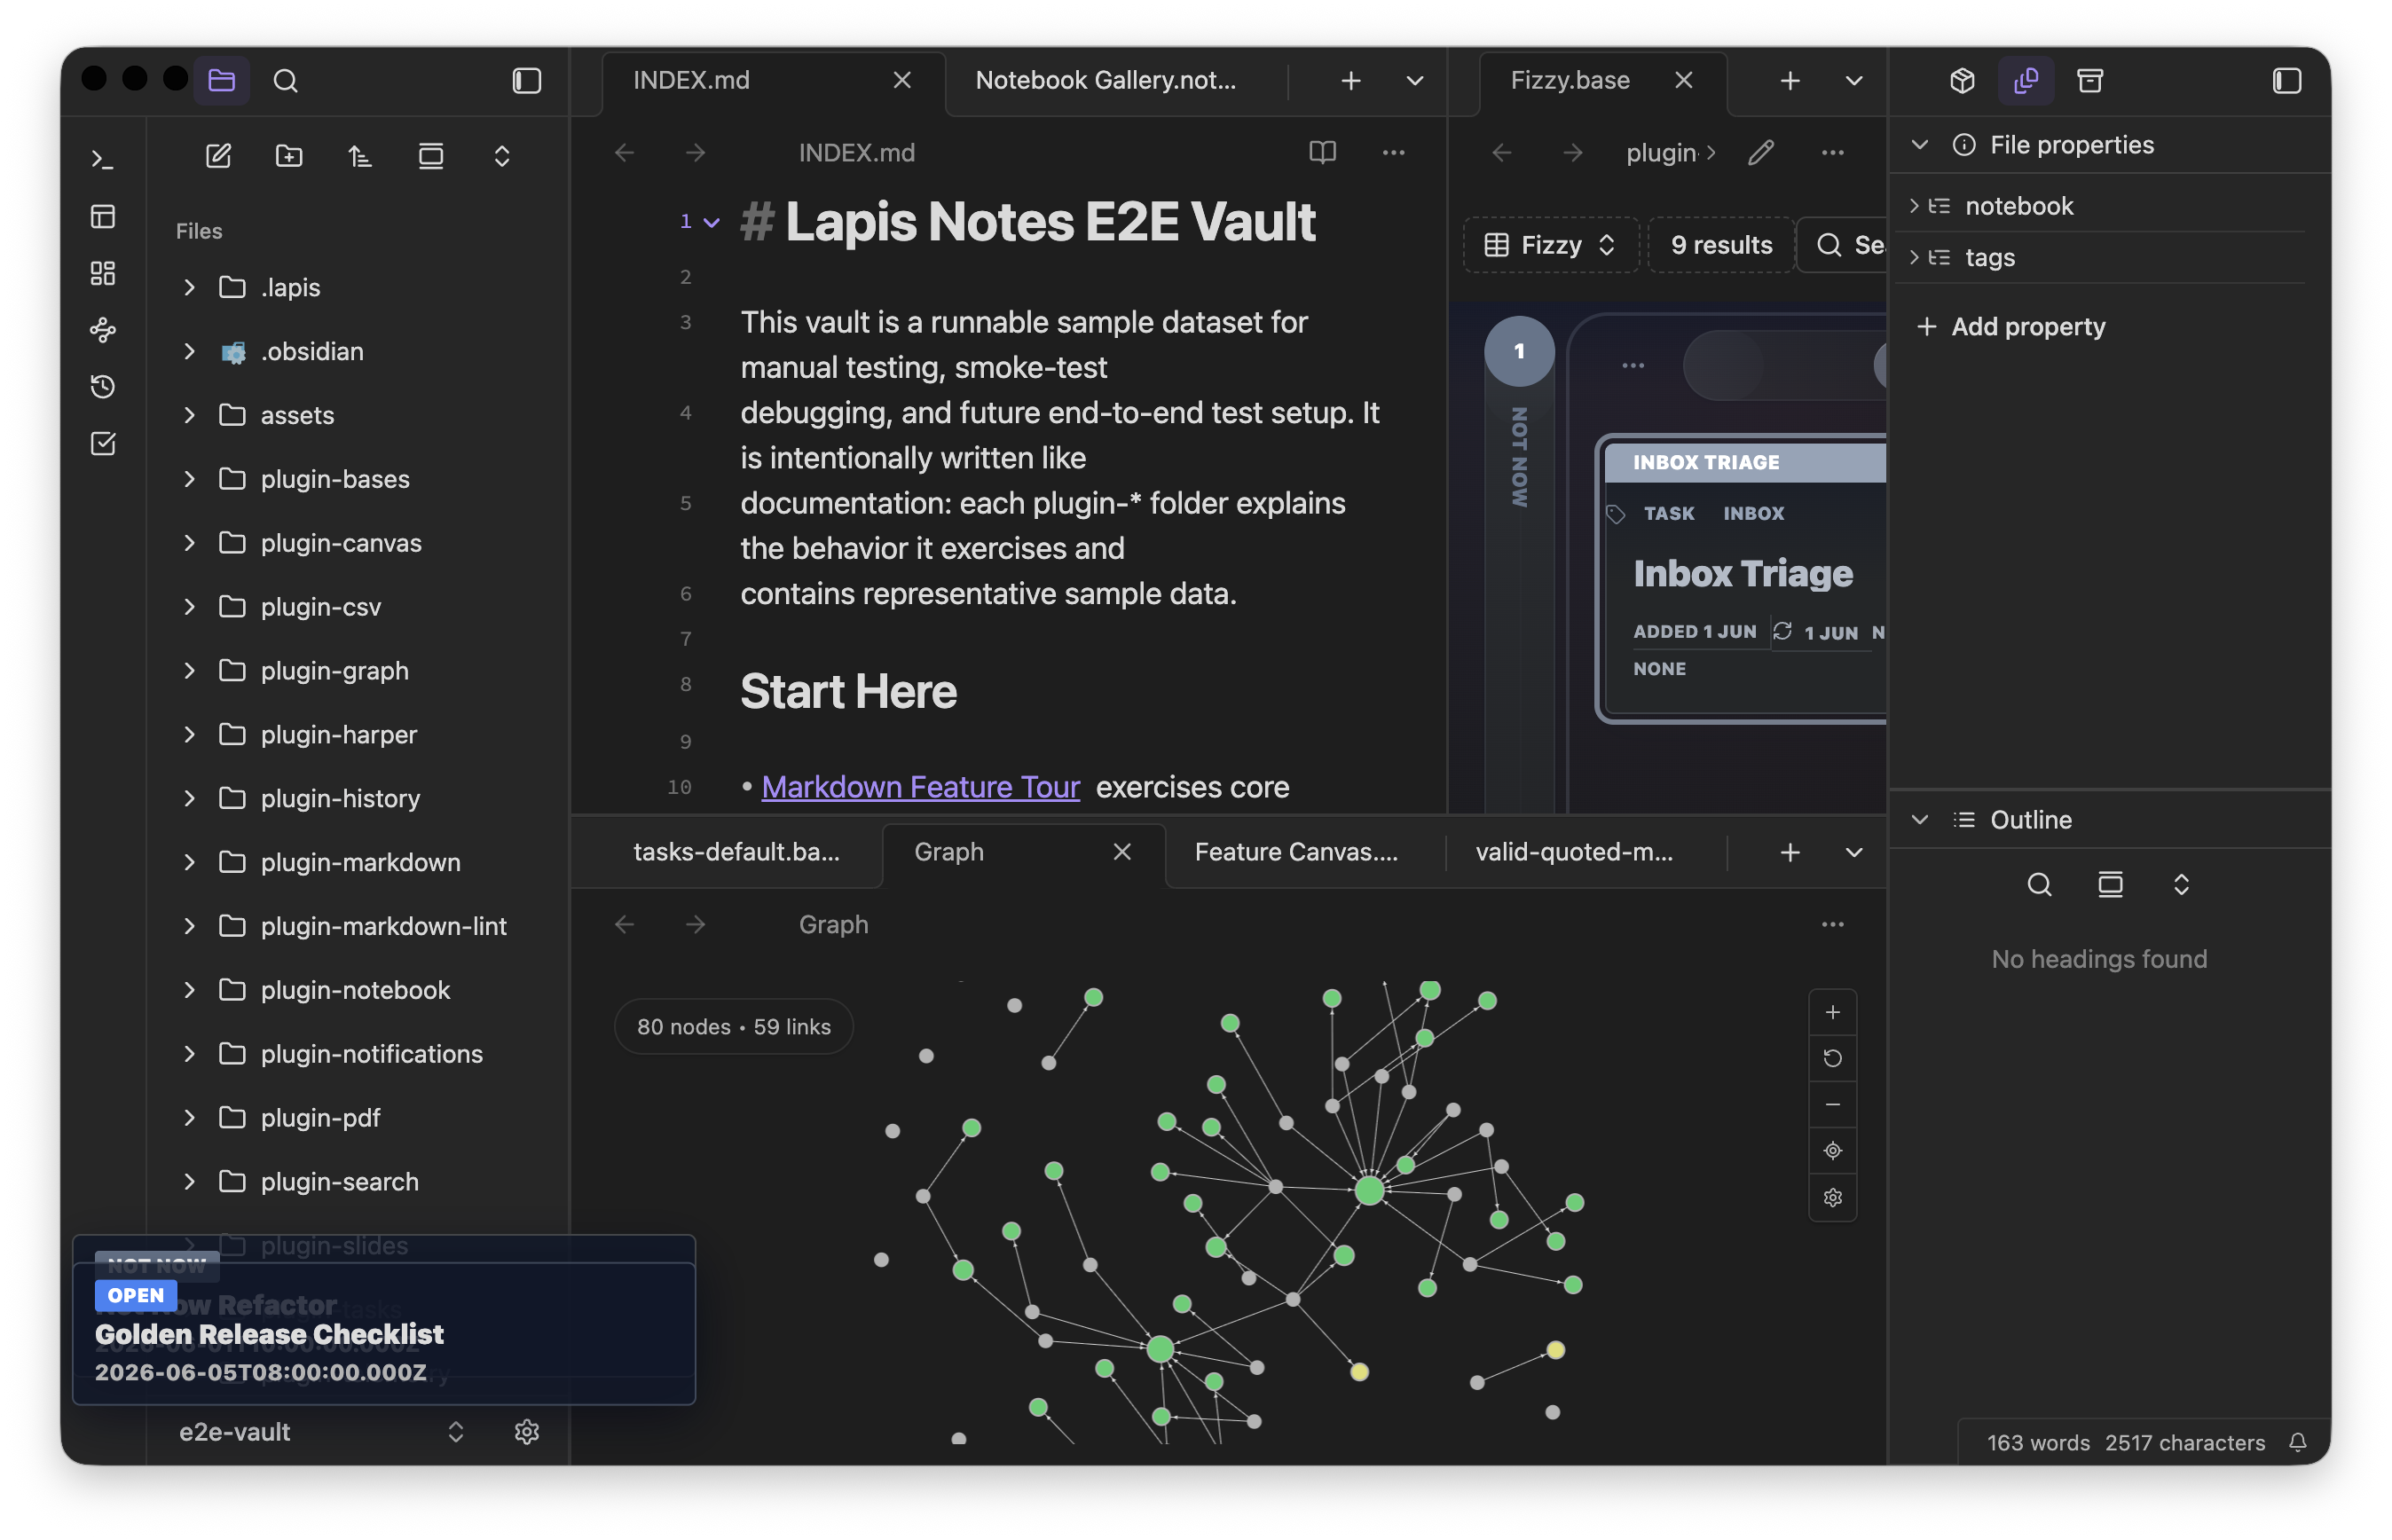
Task: Open the links panel icon in right sidebar
Action: 2026,80
